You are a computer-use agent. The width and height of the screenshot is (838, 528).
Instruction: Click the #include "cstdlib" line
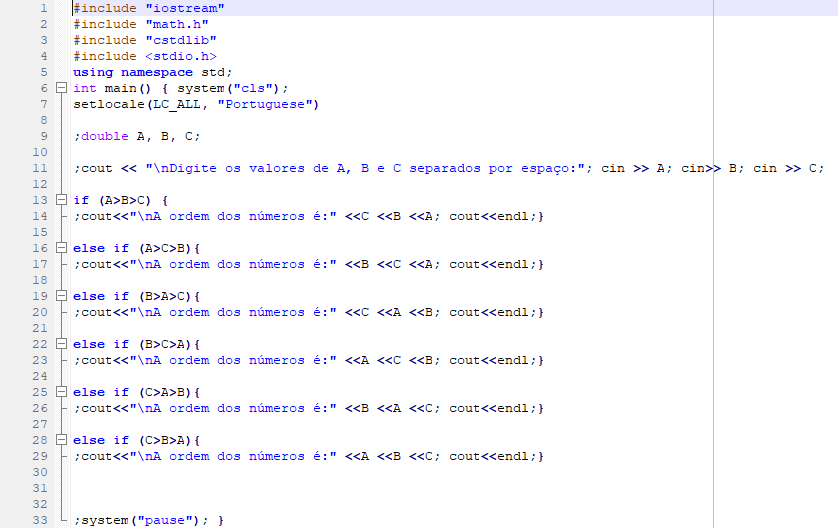[145, 40]
